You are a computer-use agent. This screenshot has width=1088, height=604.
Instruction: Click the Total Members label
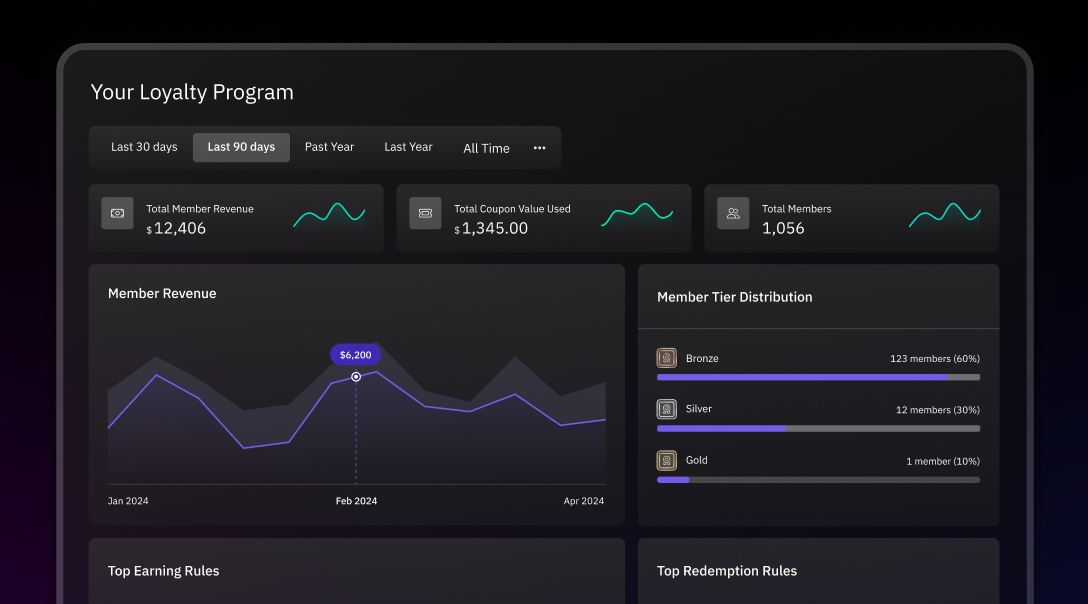pyautogui.click(x=797, y=209)
